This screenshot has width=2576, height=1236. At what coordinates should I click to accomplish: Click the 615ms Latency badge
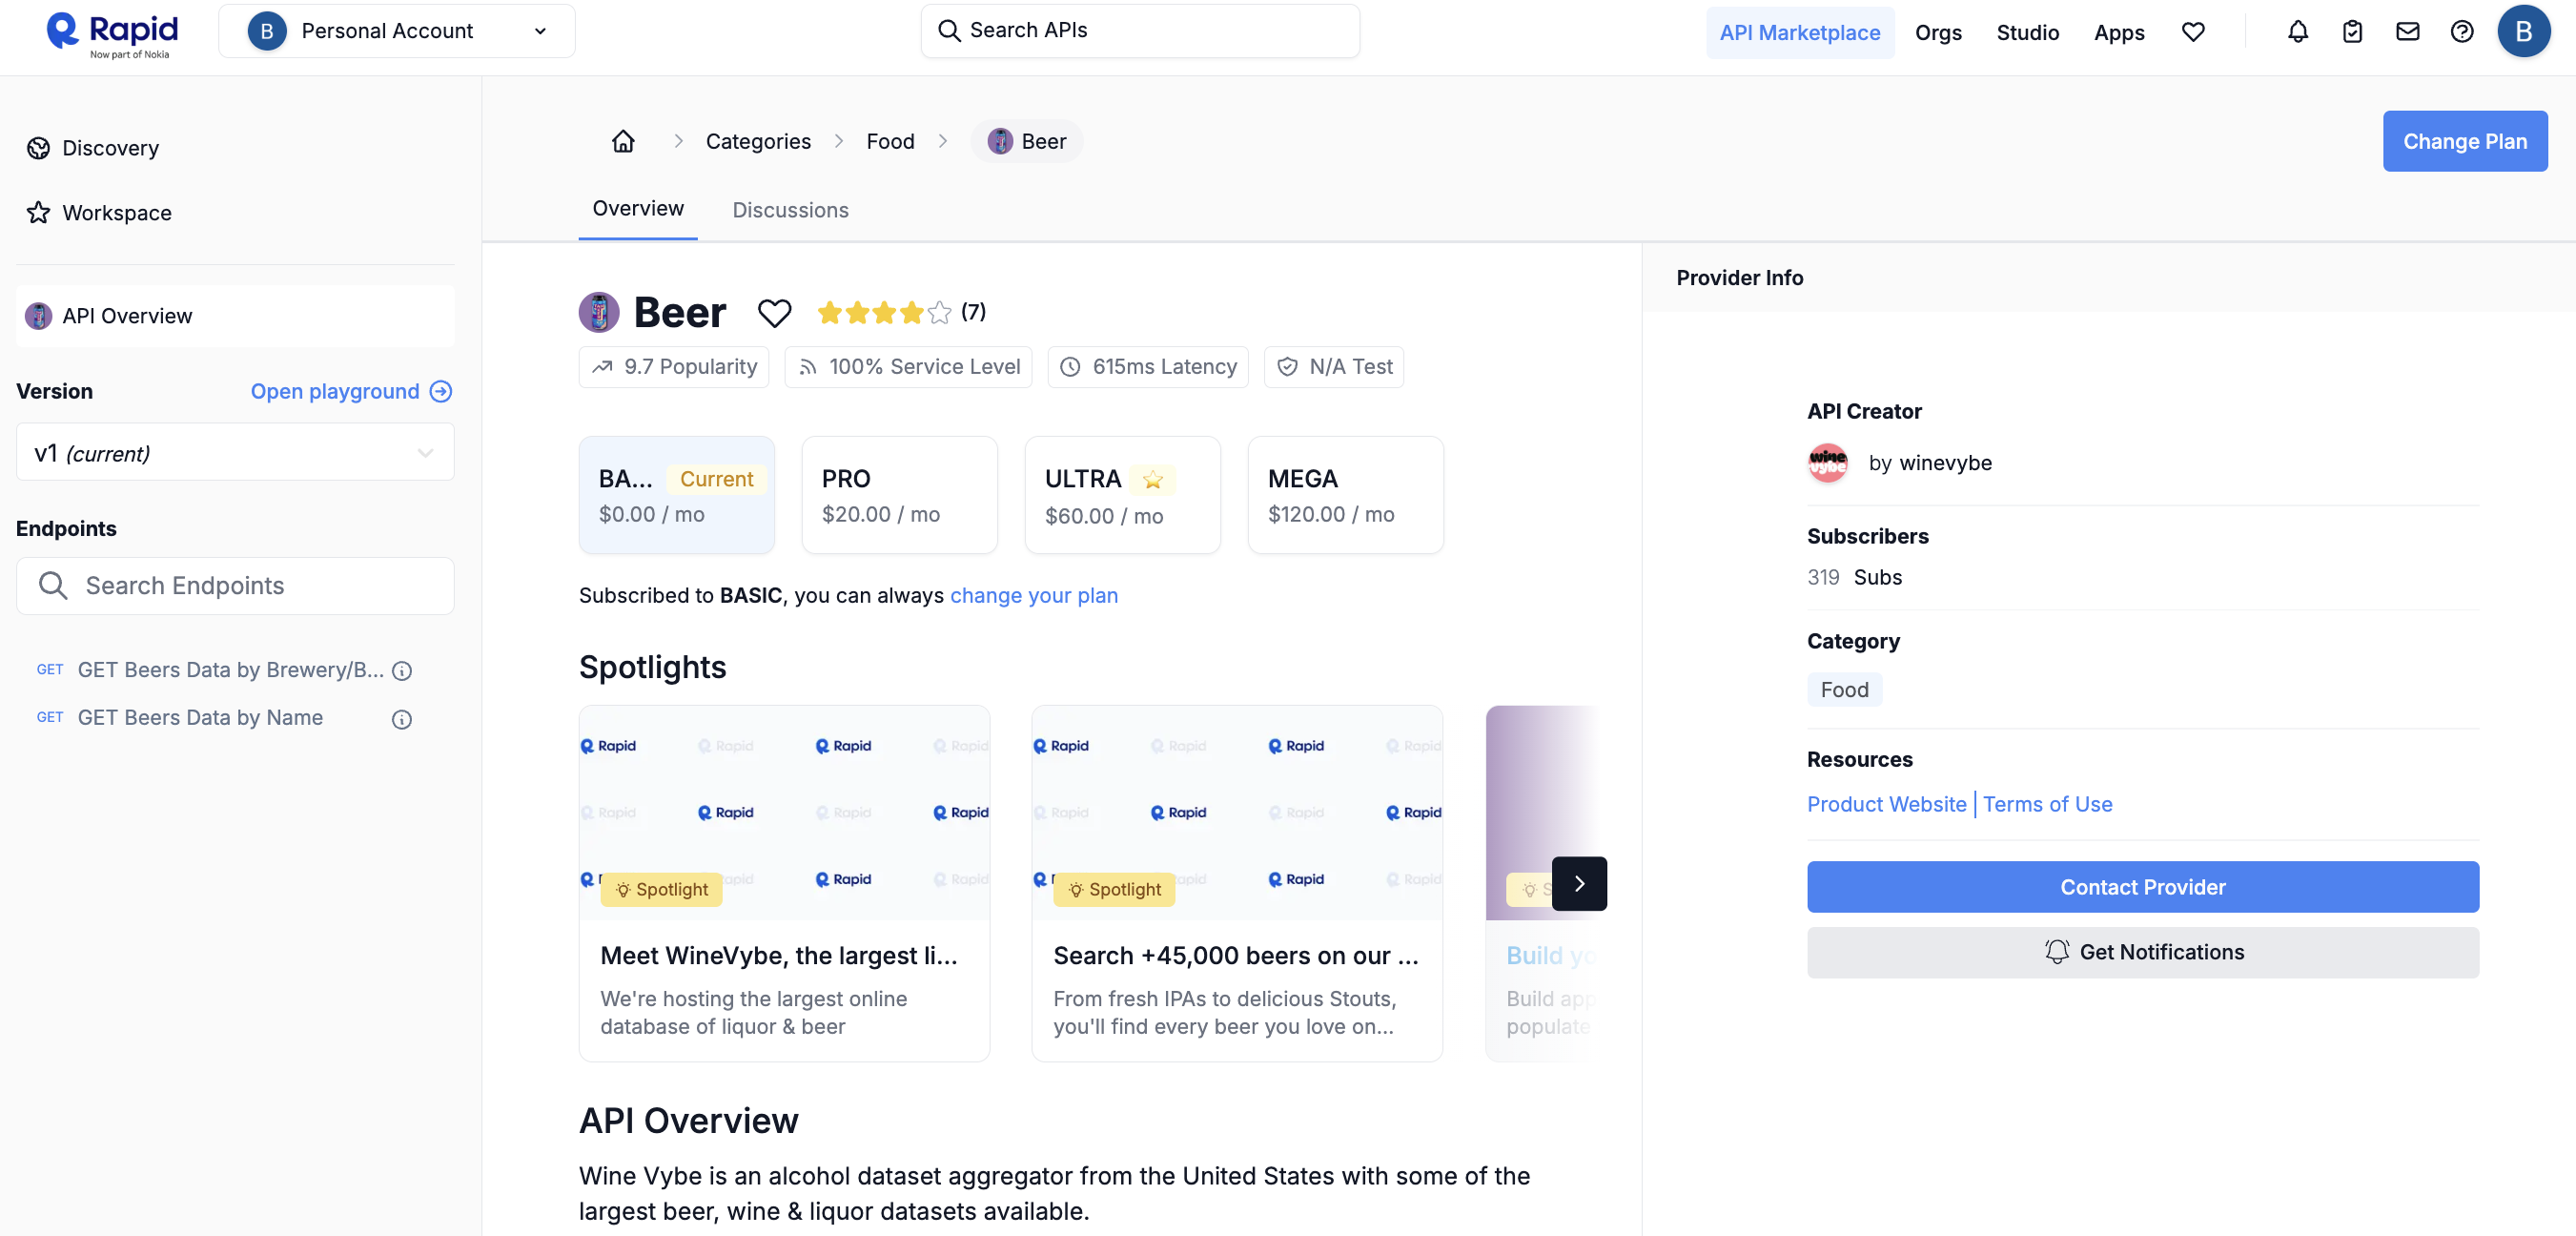[1147, 367]
